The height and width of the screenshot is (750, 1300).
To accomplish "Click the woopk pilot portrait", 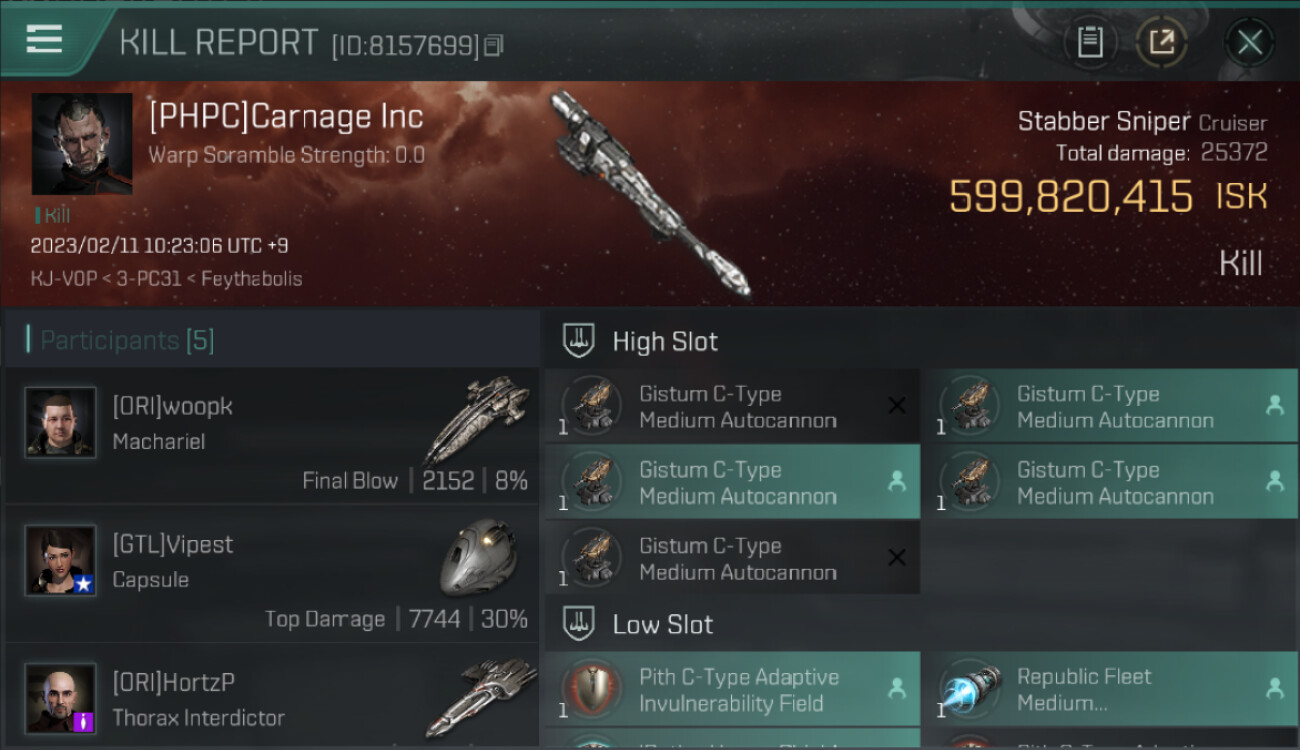I will tap(60, 422).
